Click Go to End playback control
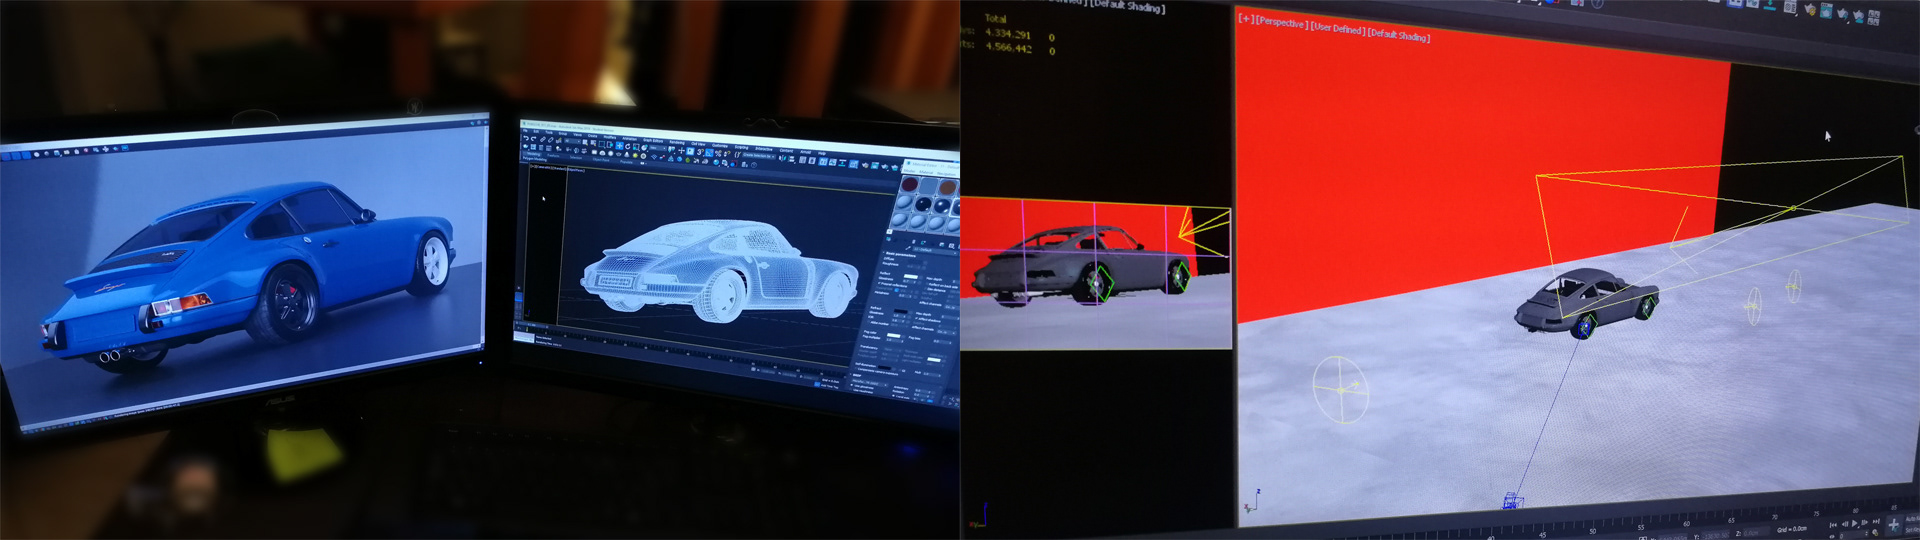Viewport: 1920px width, 540px height. click(x=1876, y=521)
